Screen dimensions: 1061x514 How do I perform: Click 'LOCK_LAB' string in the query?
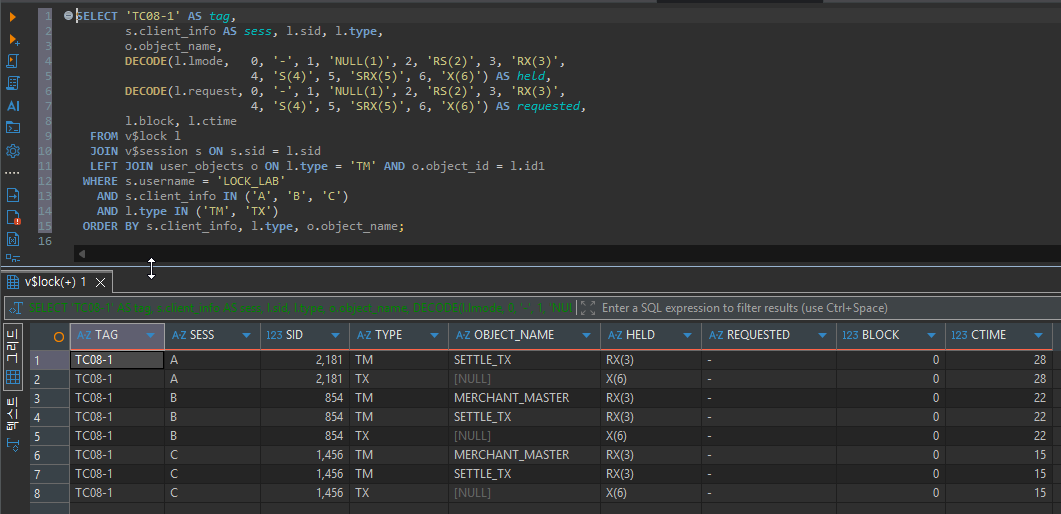(251, 181)
